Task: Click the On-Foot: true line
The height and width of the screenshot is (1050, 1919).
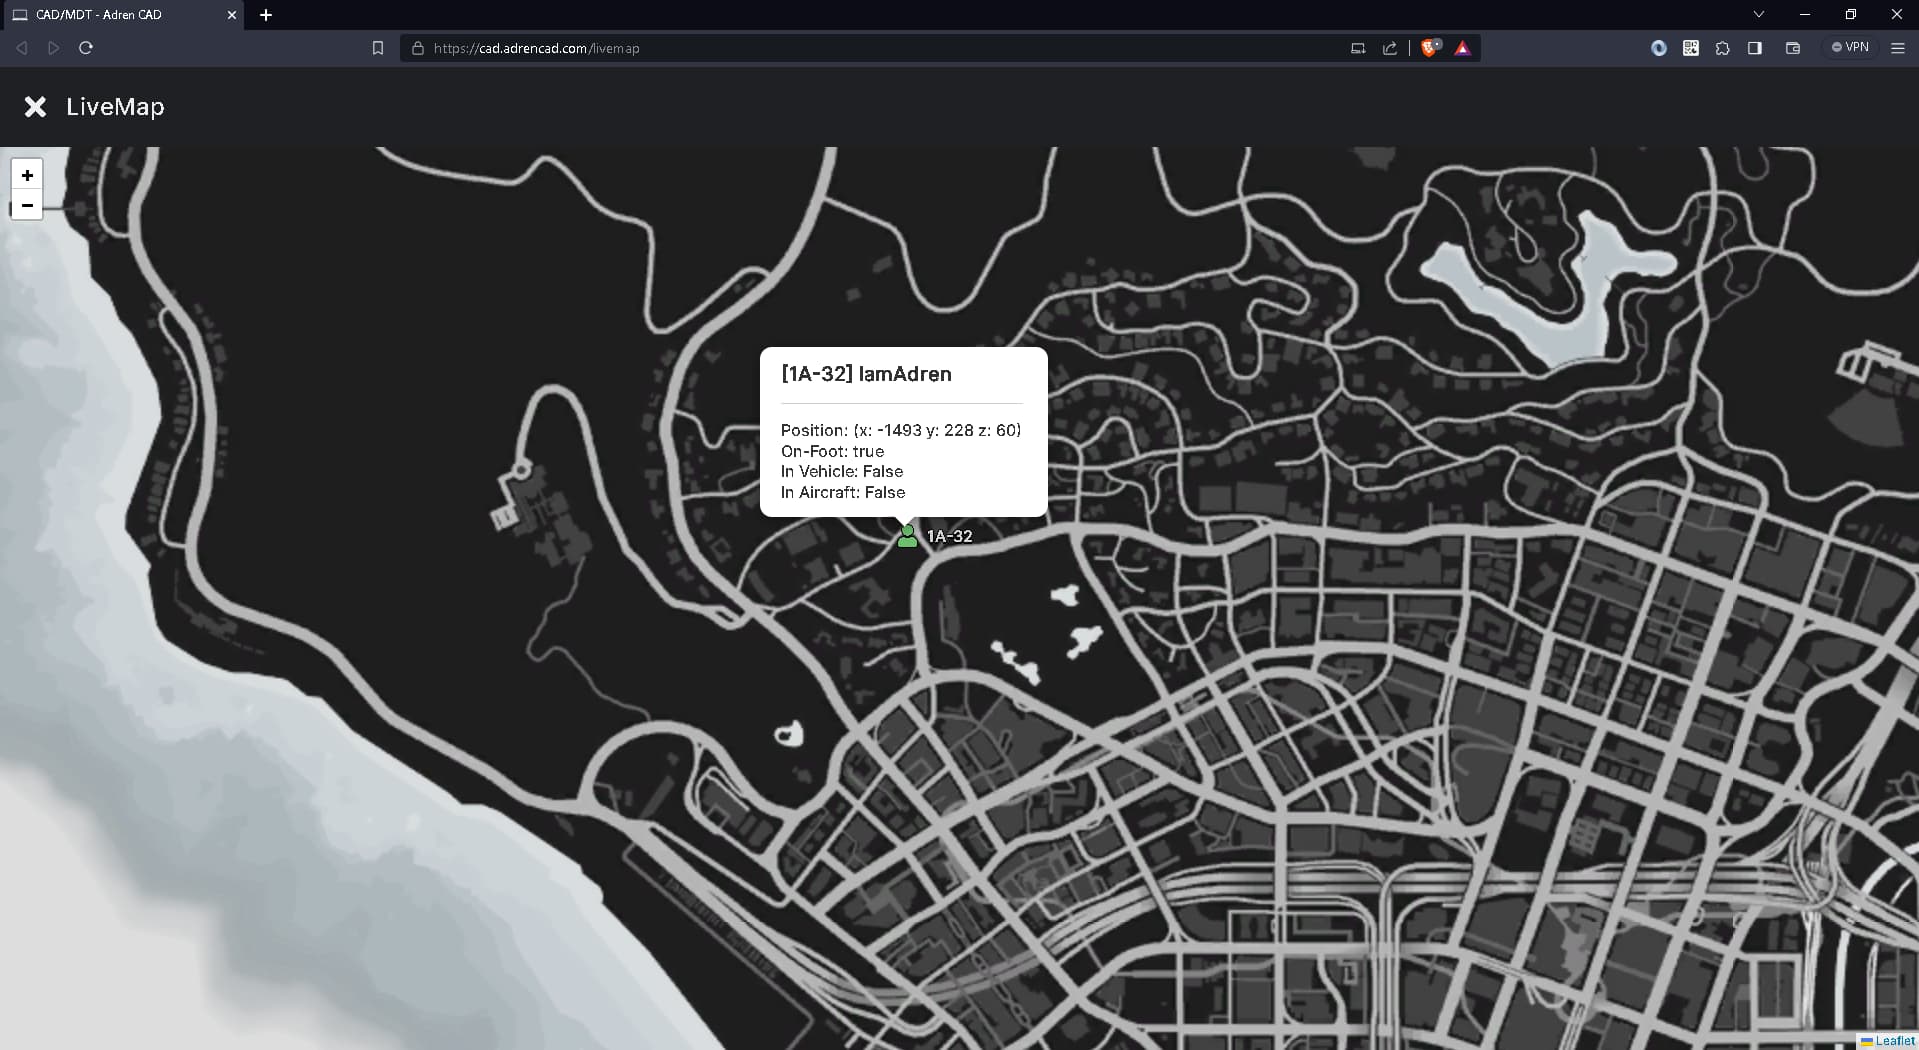Action: coord(832,451)
